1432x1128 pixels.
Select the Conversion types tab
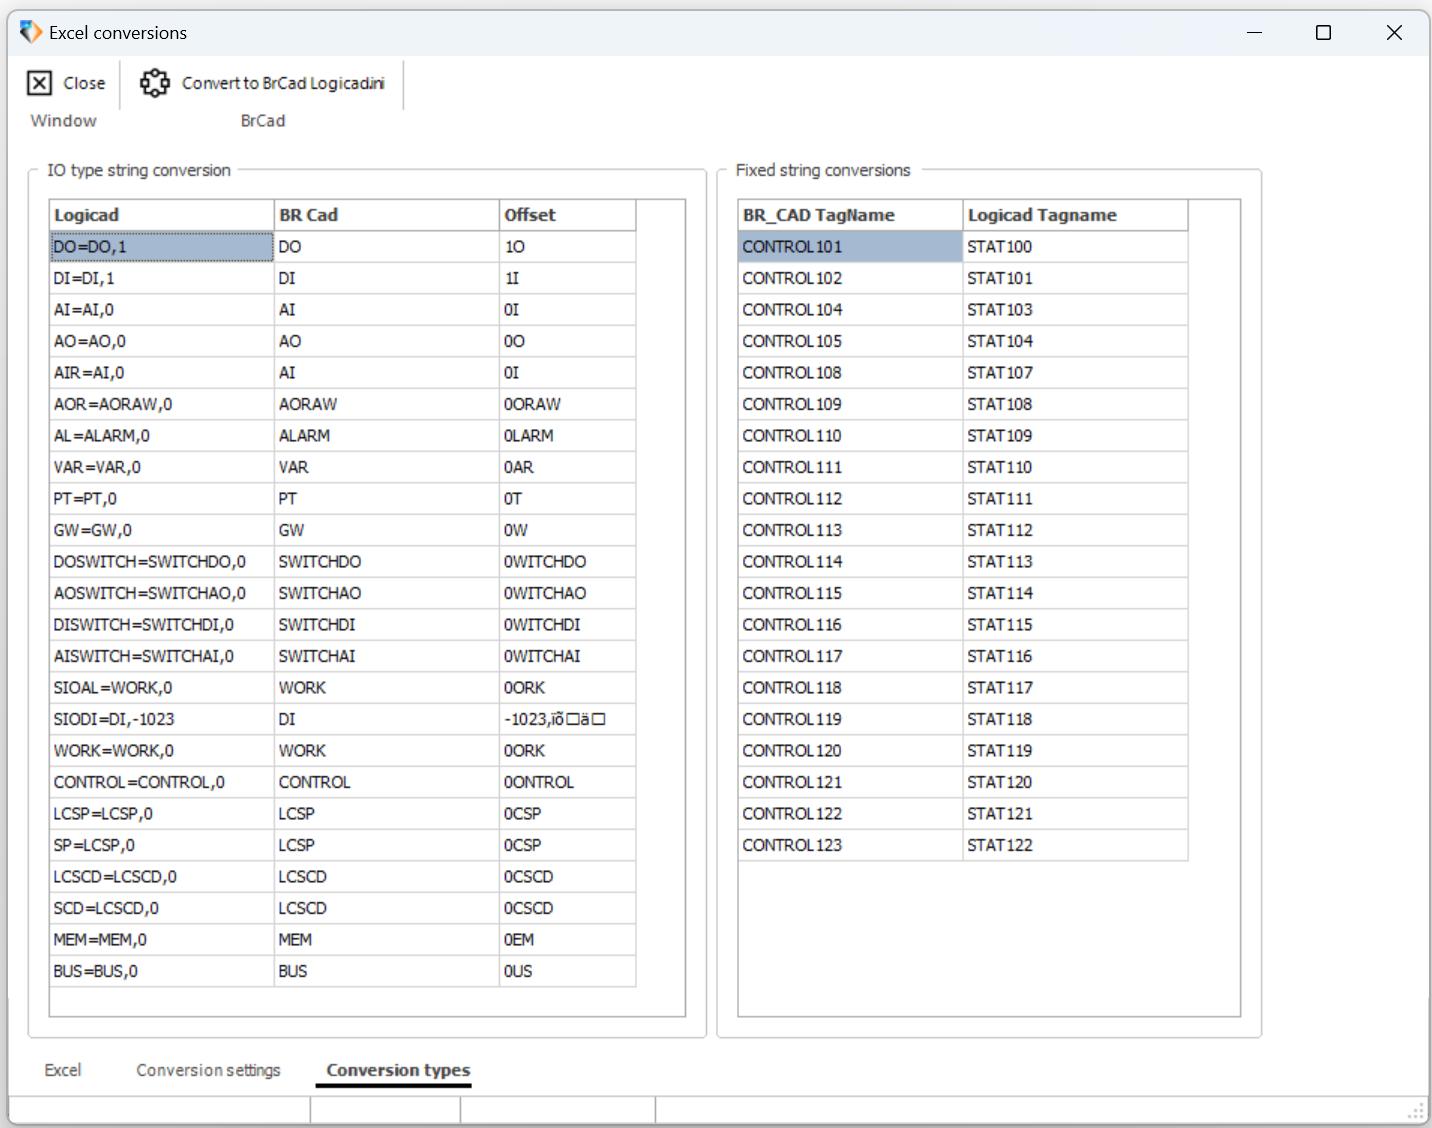tap(398, 1070)
